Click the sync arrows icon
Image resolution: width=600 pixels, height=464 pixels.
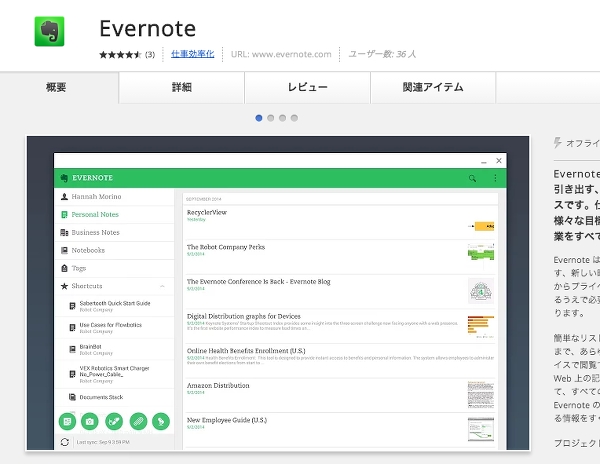[65, 442]
